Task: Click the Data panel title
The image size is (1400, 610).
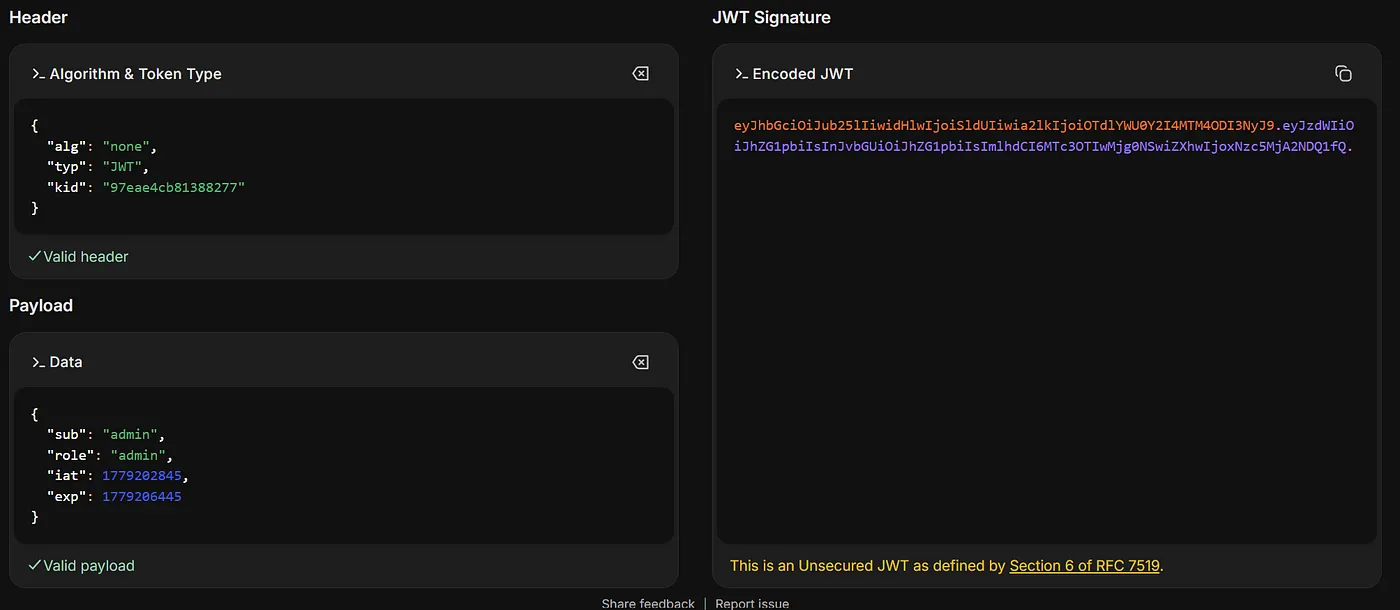Action: [66, 362]
